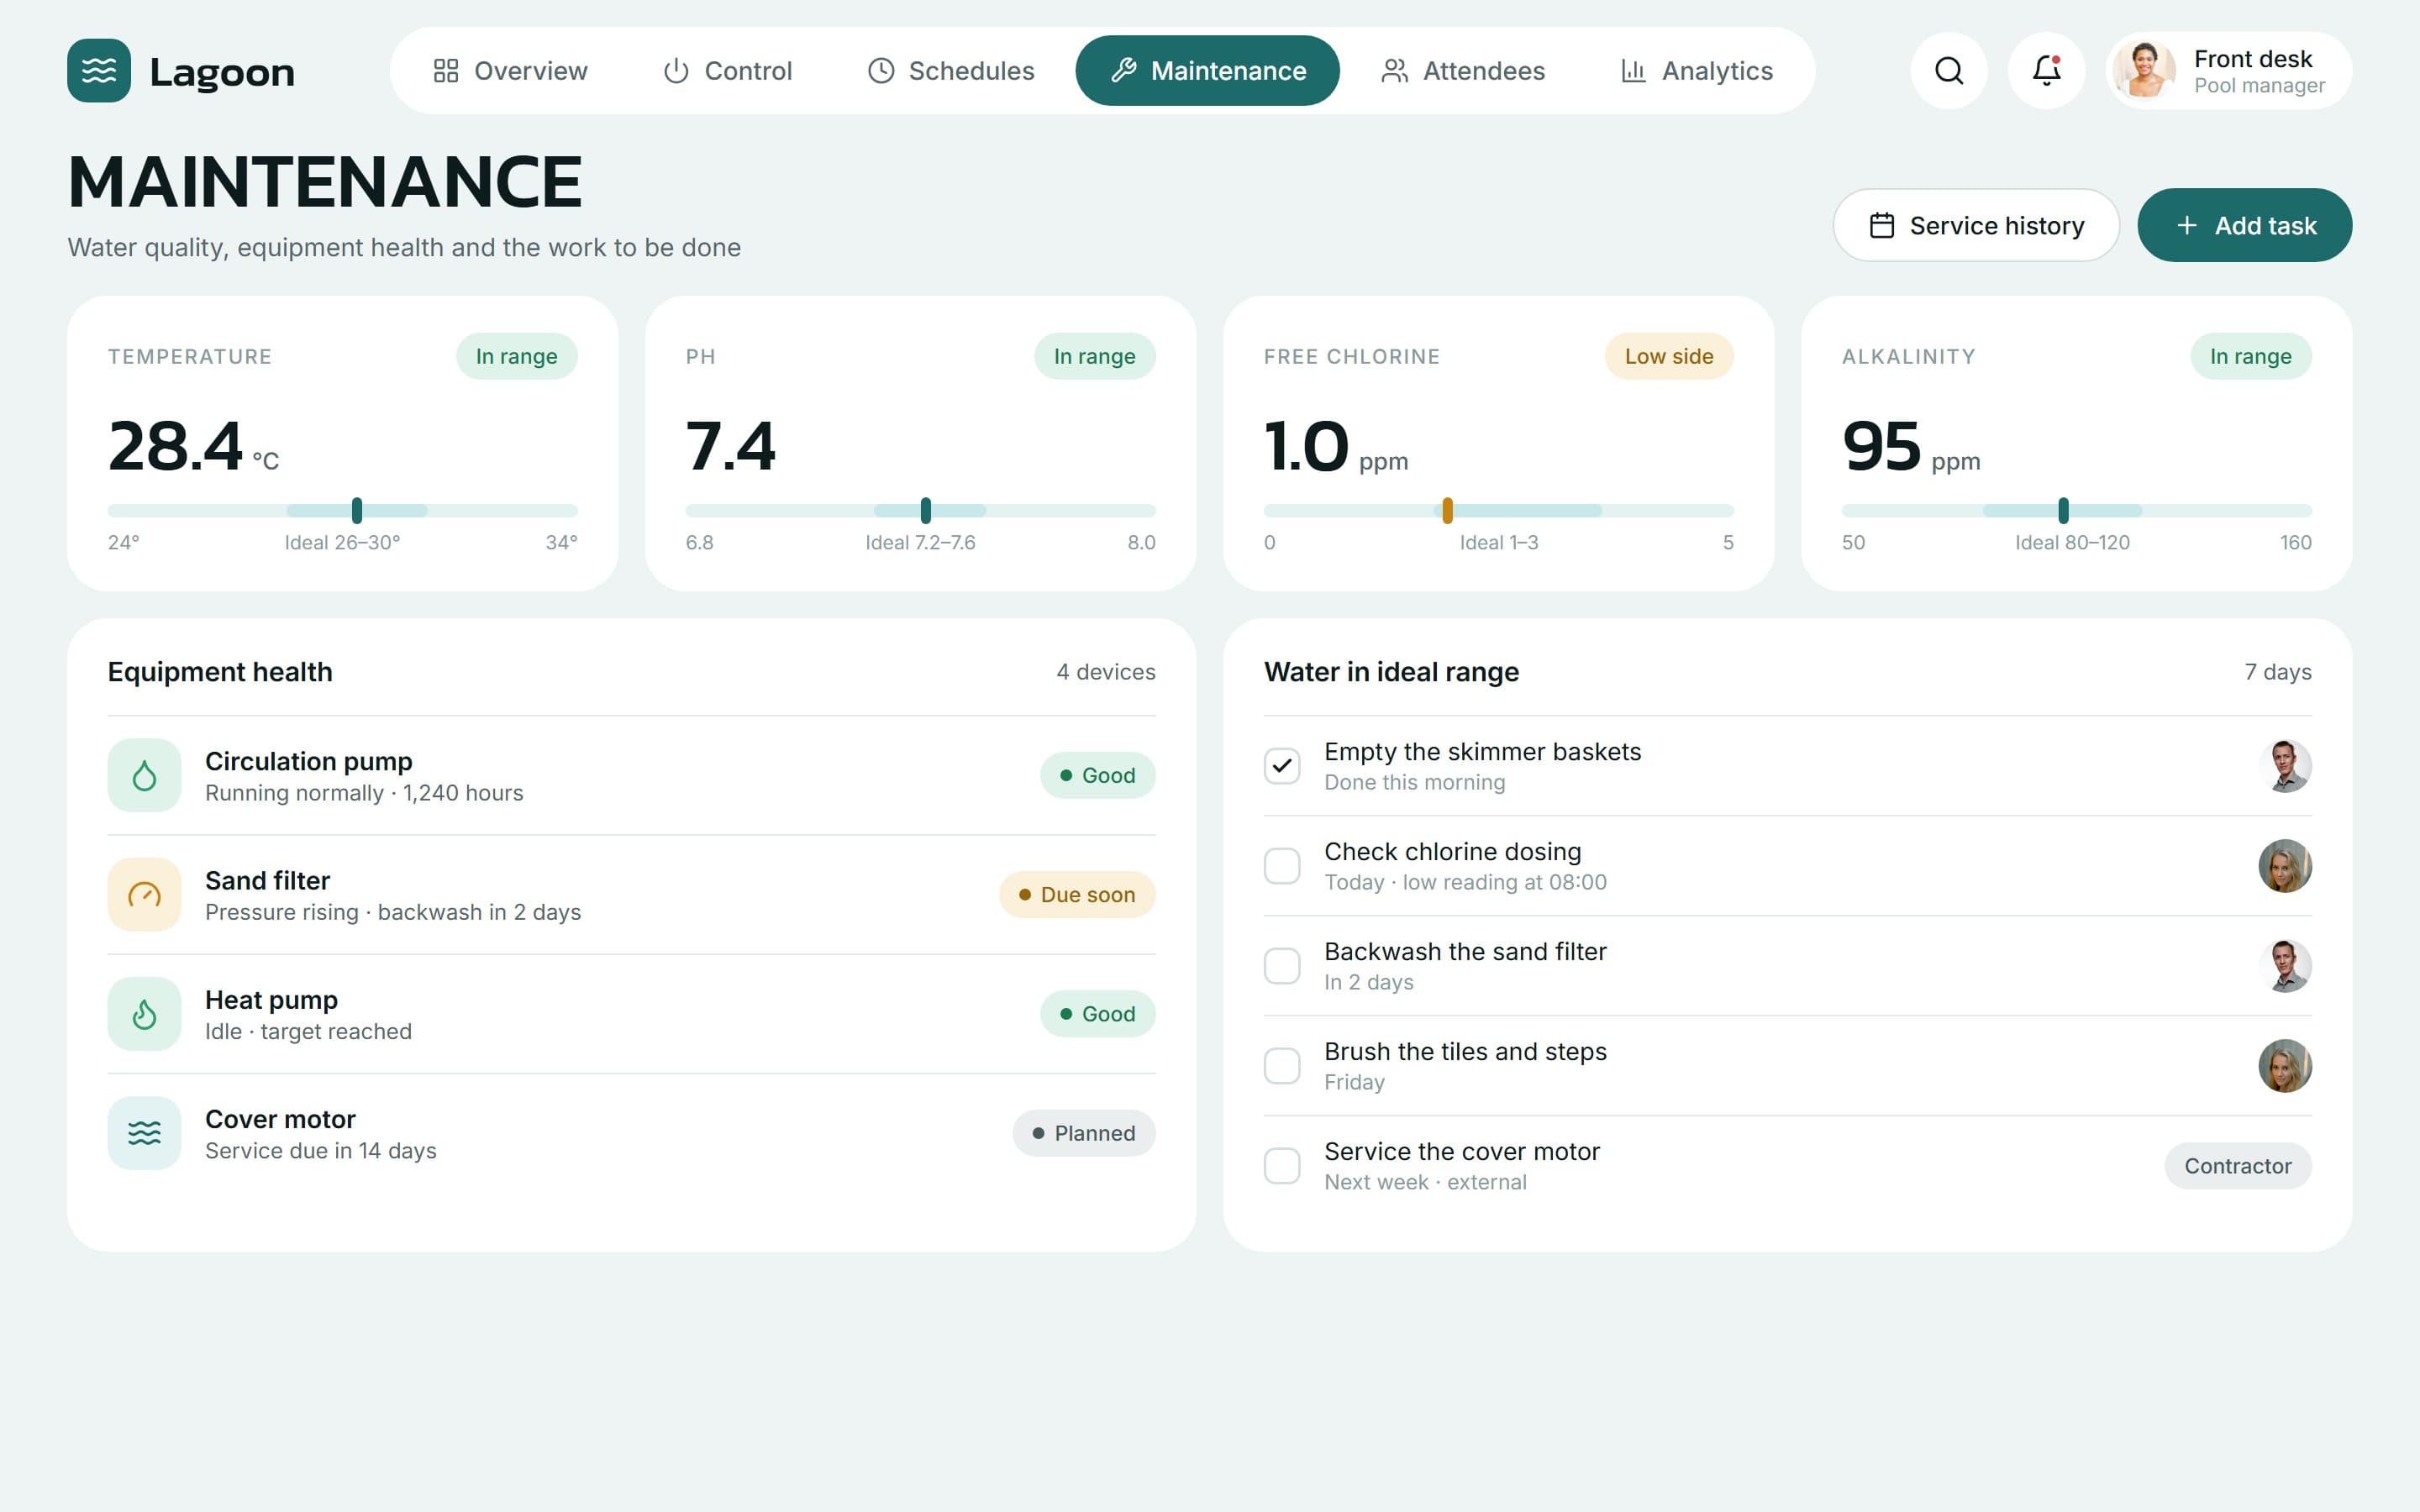This screenshot has height=1512, width=2420.
Task: Open the notifications bell
Action: [x=2046, y=70]
